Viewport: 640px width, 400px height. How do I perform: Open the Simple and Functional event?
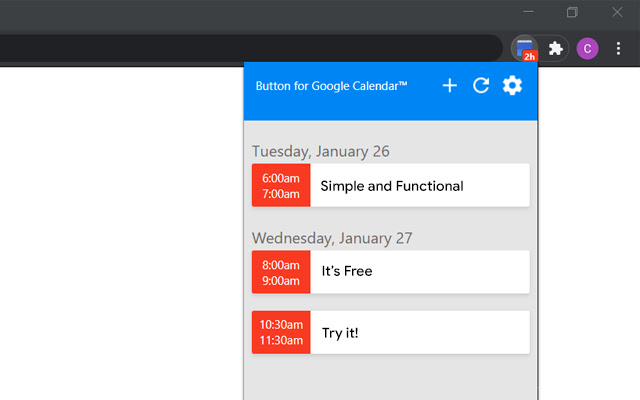click(x=419, y=186)
